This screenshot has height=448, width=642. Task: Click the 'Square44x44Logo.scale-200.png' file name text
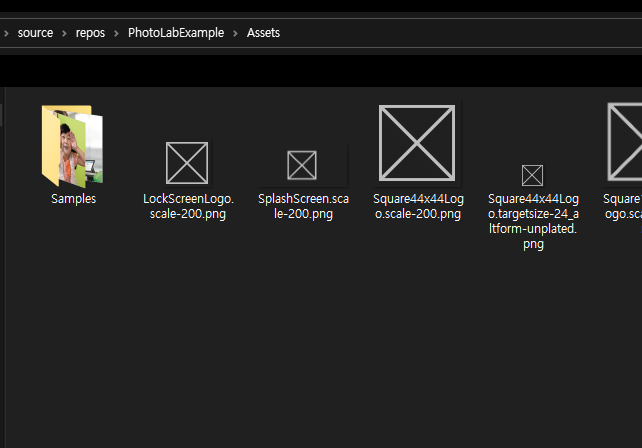coord(418,206)
